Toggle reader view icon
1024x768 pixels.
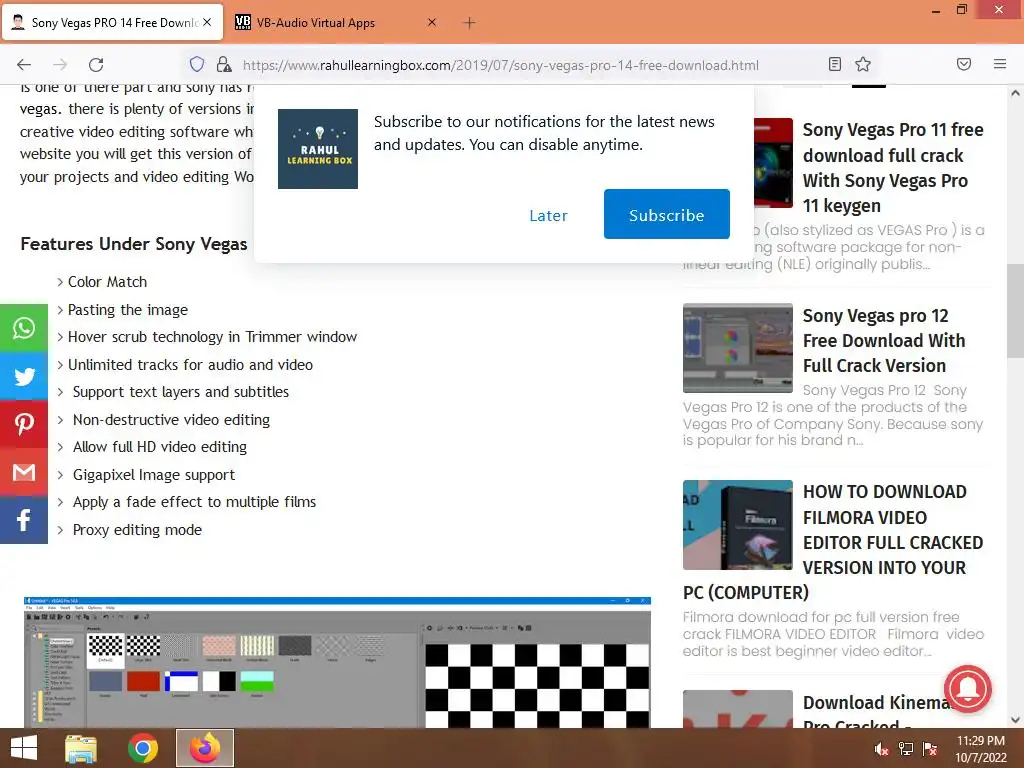click(835, 64)
